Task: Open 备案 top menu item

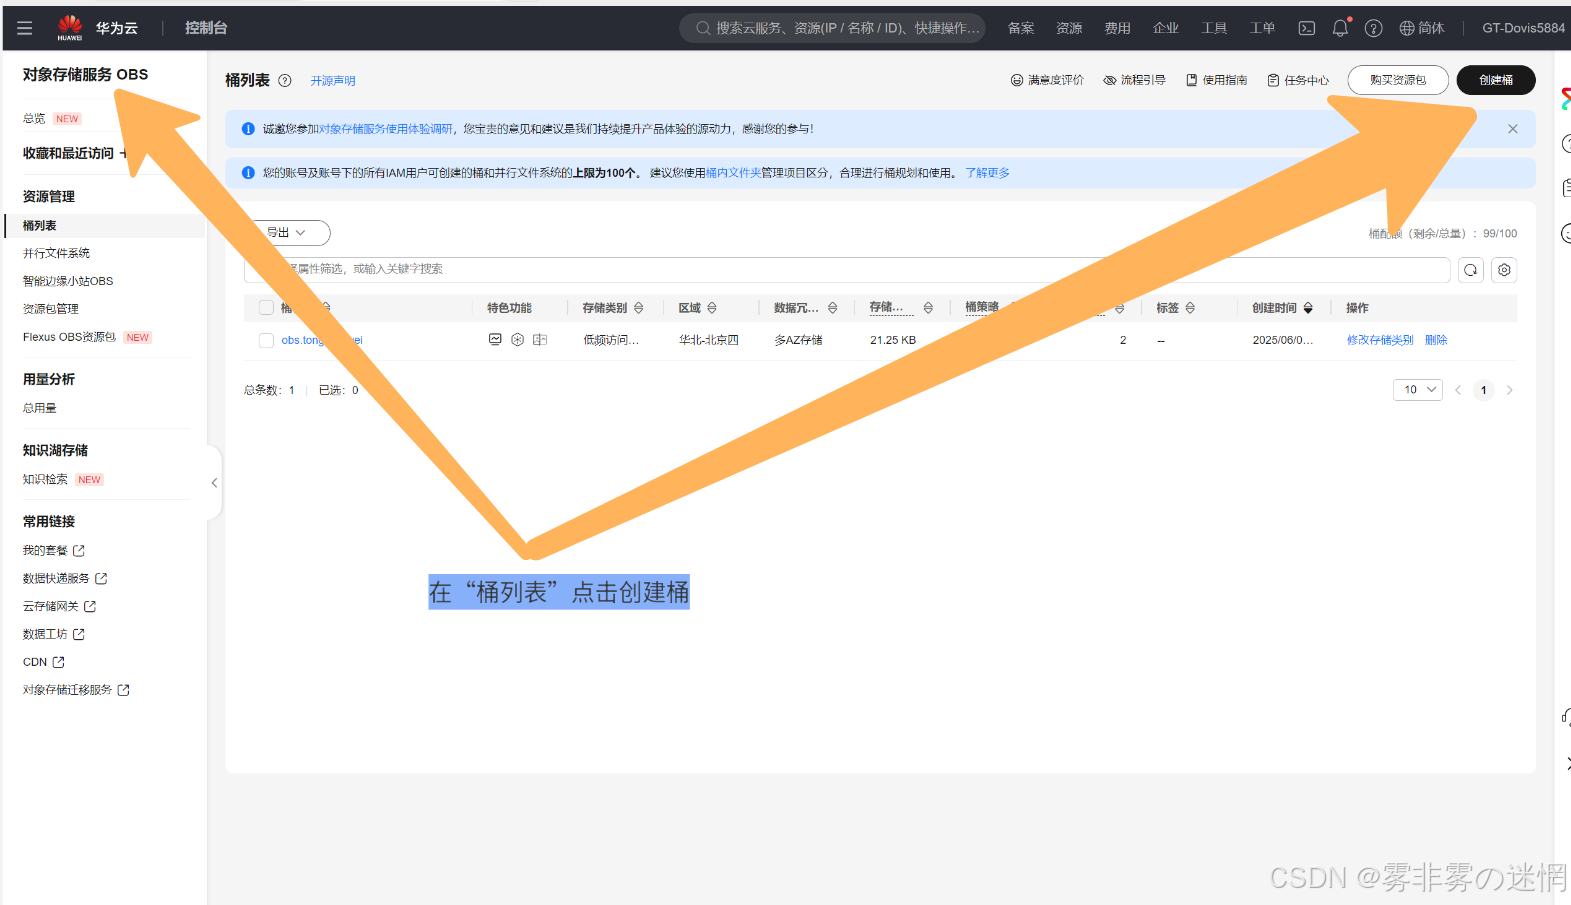Action: pos(1021,28)
